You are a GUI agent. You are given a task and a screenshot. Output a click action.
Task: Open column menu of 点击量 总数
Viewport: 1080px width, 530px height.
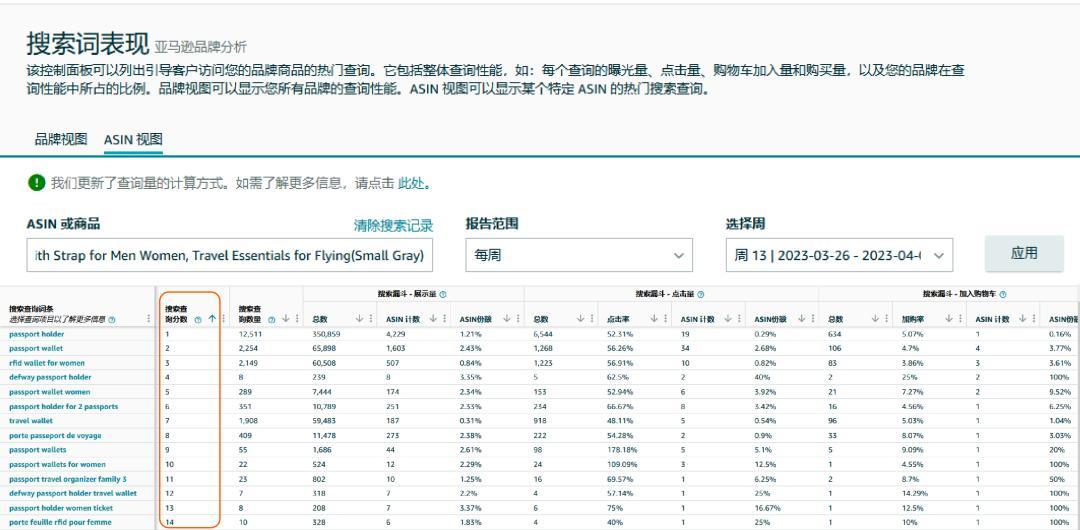coord(592,318)
